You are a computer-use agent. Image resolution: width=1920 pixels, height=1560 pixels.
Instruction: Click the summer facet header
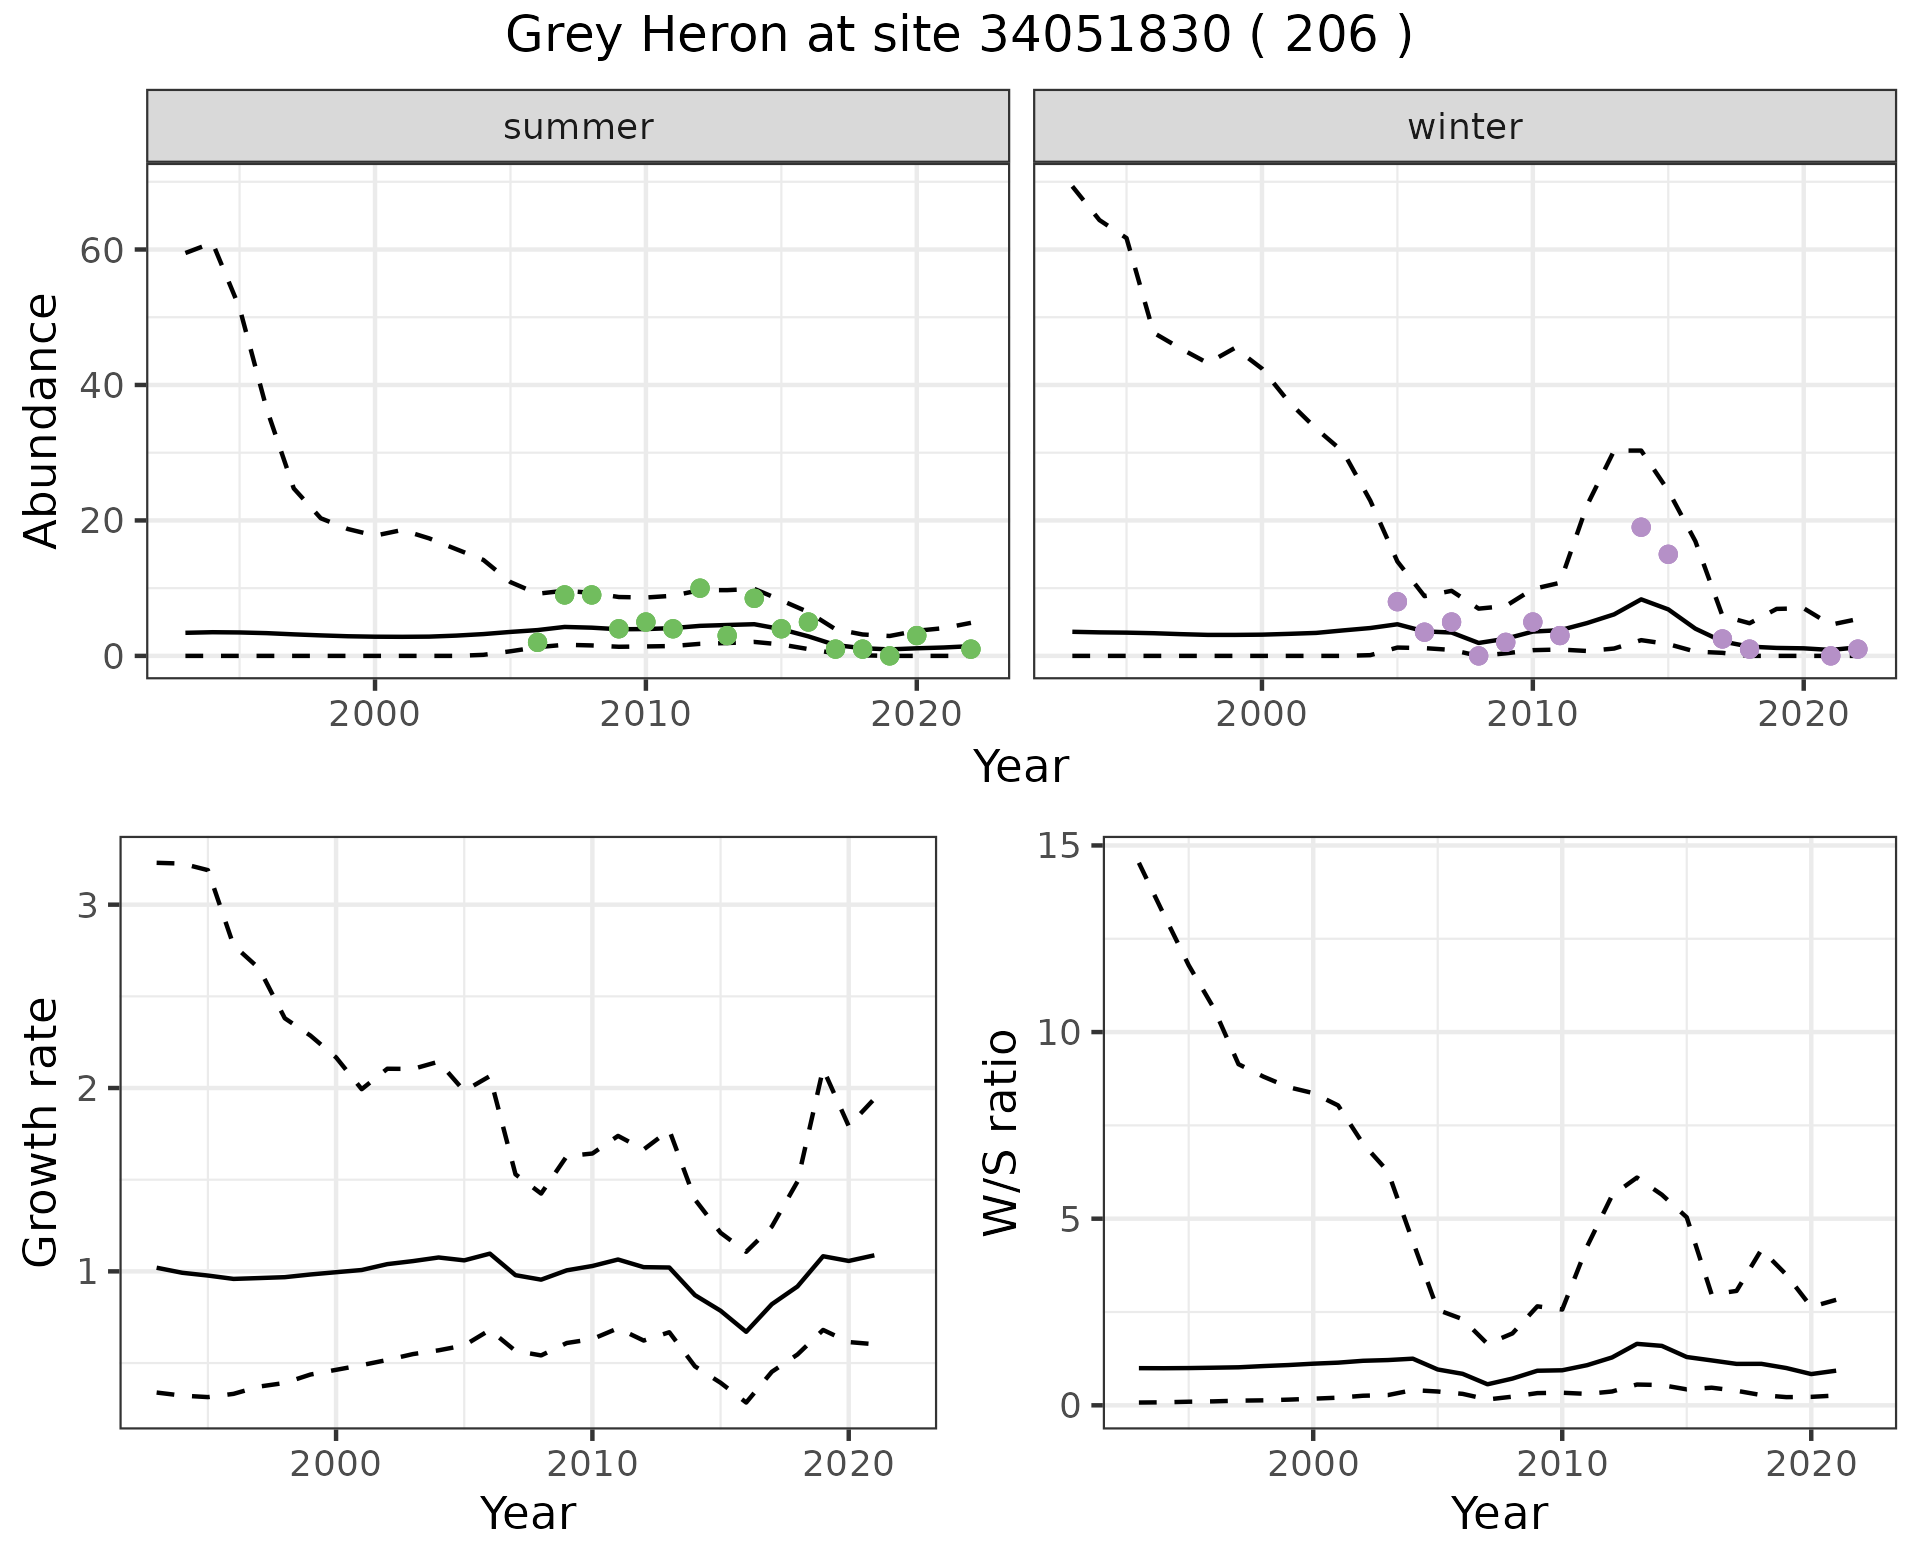(x=578, y=127)
